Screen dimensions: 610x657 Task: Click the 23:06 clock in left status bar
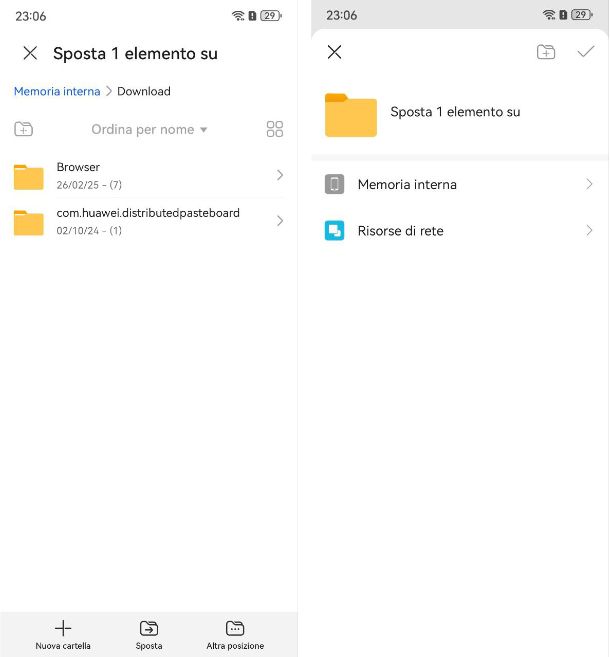(31, 16)
